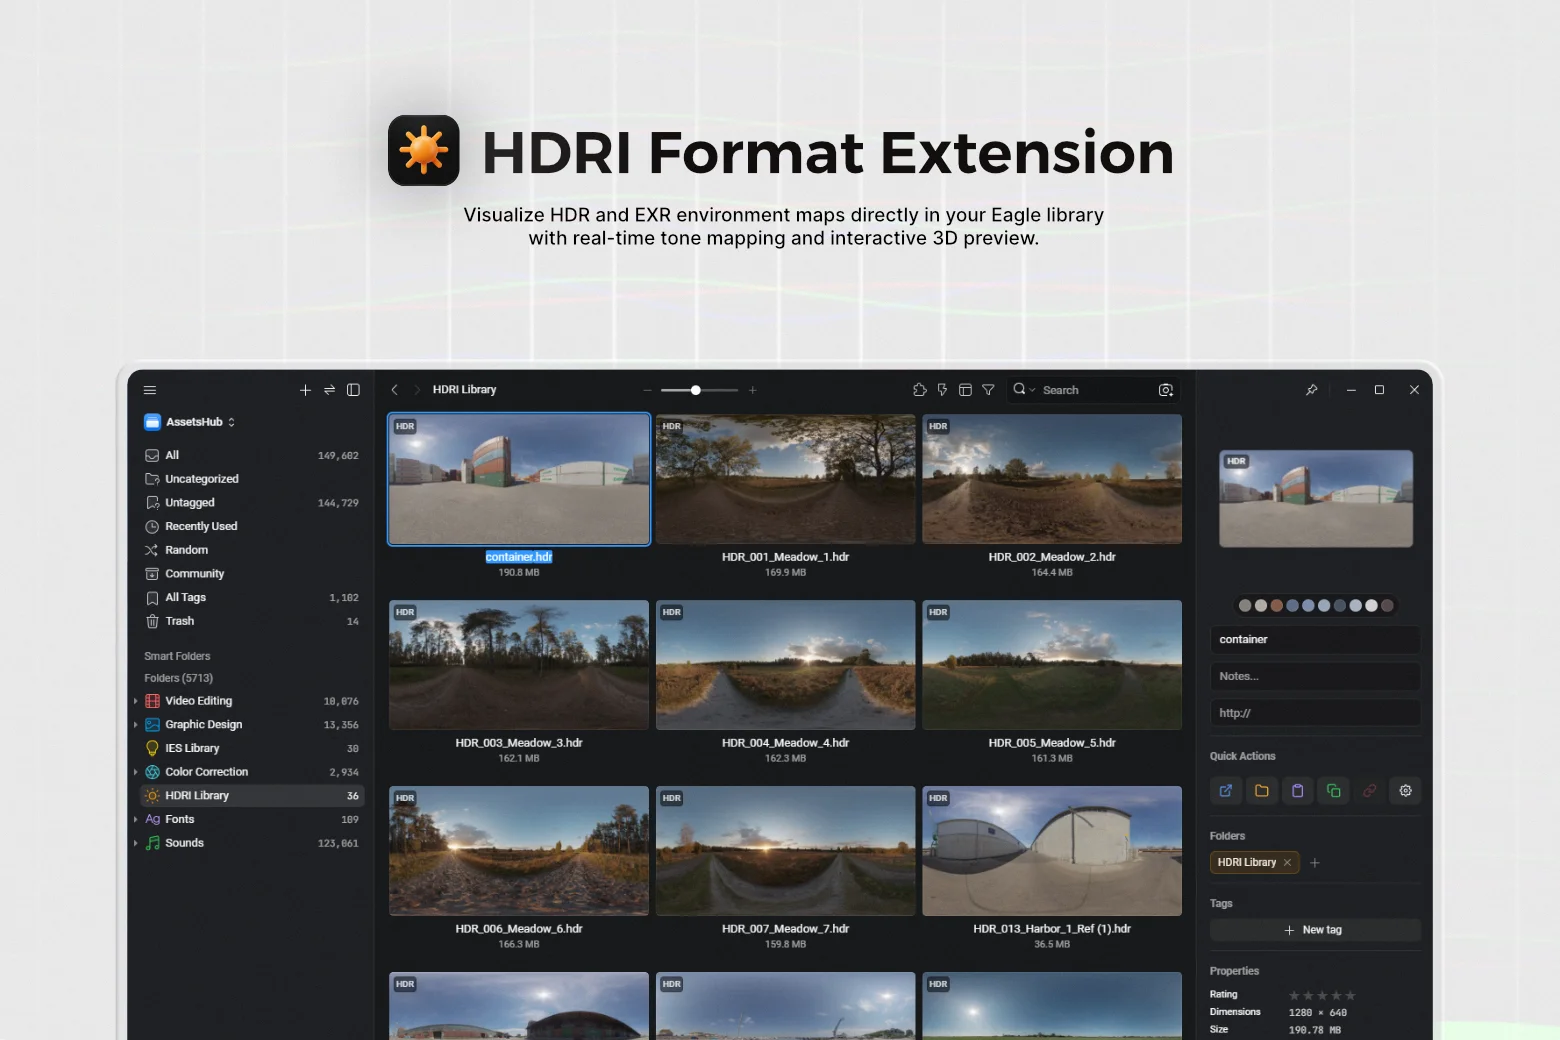Open the extensions puzzle-piece icon in toolbar

(919, 390)
